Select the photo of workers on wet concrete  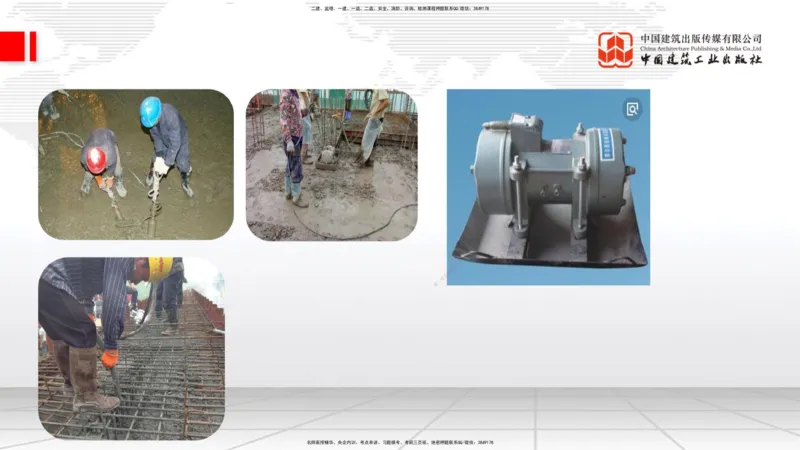click(331, 165)
